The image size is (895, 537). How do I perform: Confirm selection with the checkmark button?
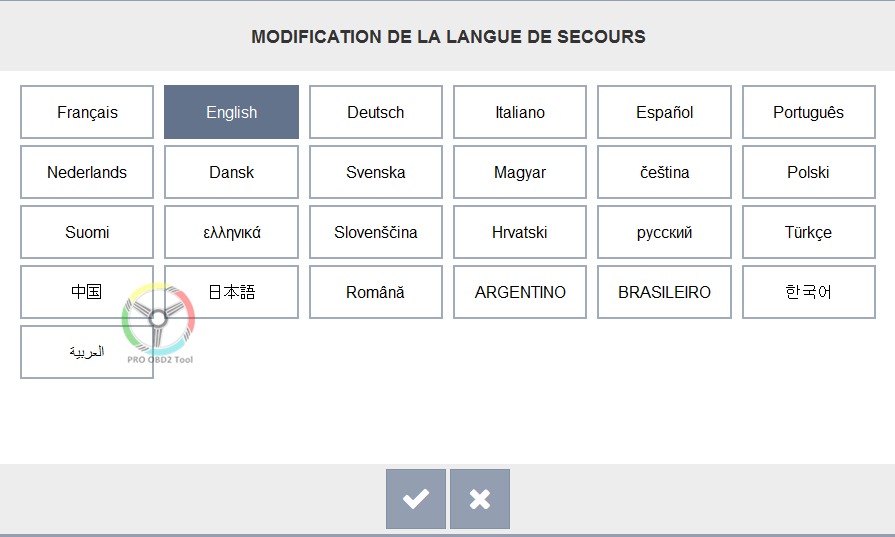[416, 499]
